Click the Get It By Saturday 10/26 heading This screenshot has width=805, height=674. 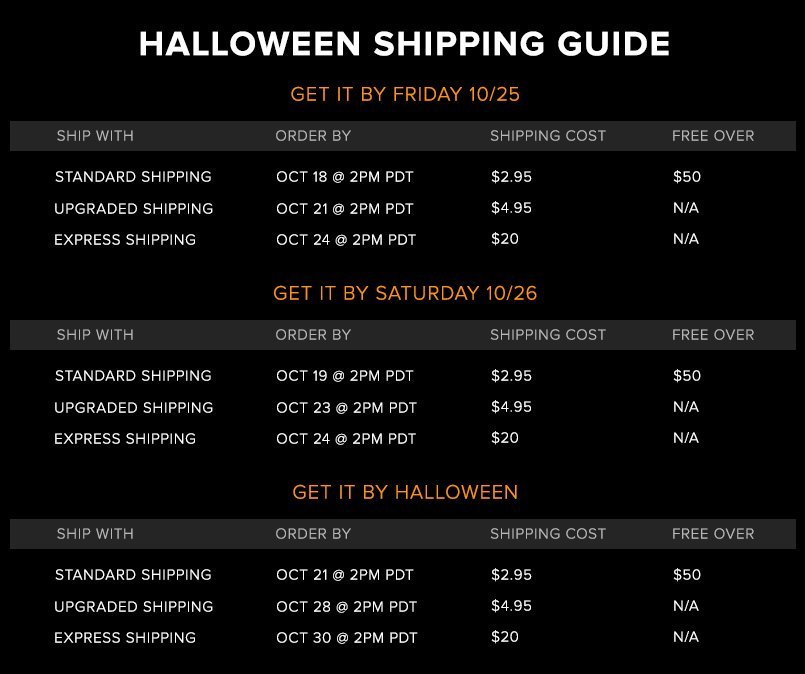(x=405, y=293)
